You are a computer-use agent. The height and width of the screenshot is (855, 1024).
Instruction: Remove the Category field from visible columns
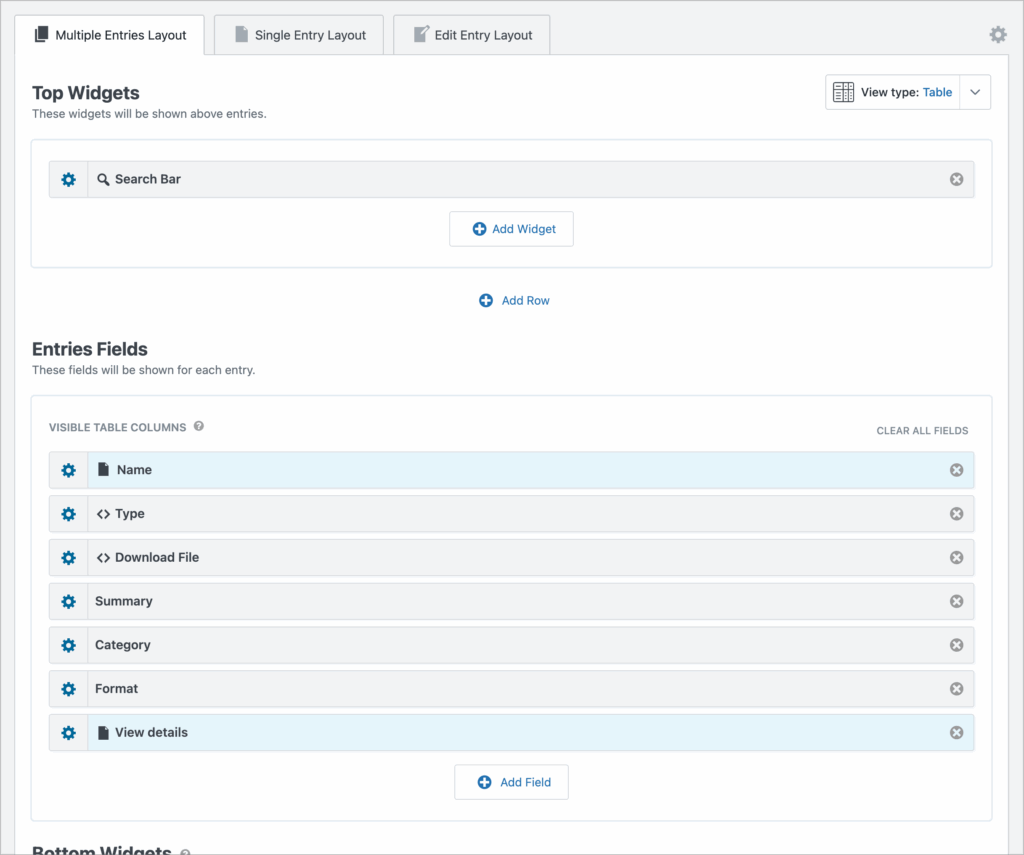956,645
